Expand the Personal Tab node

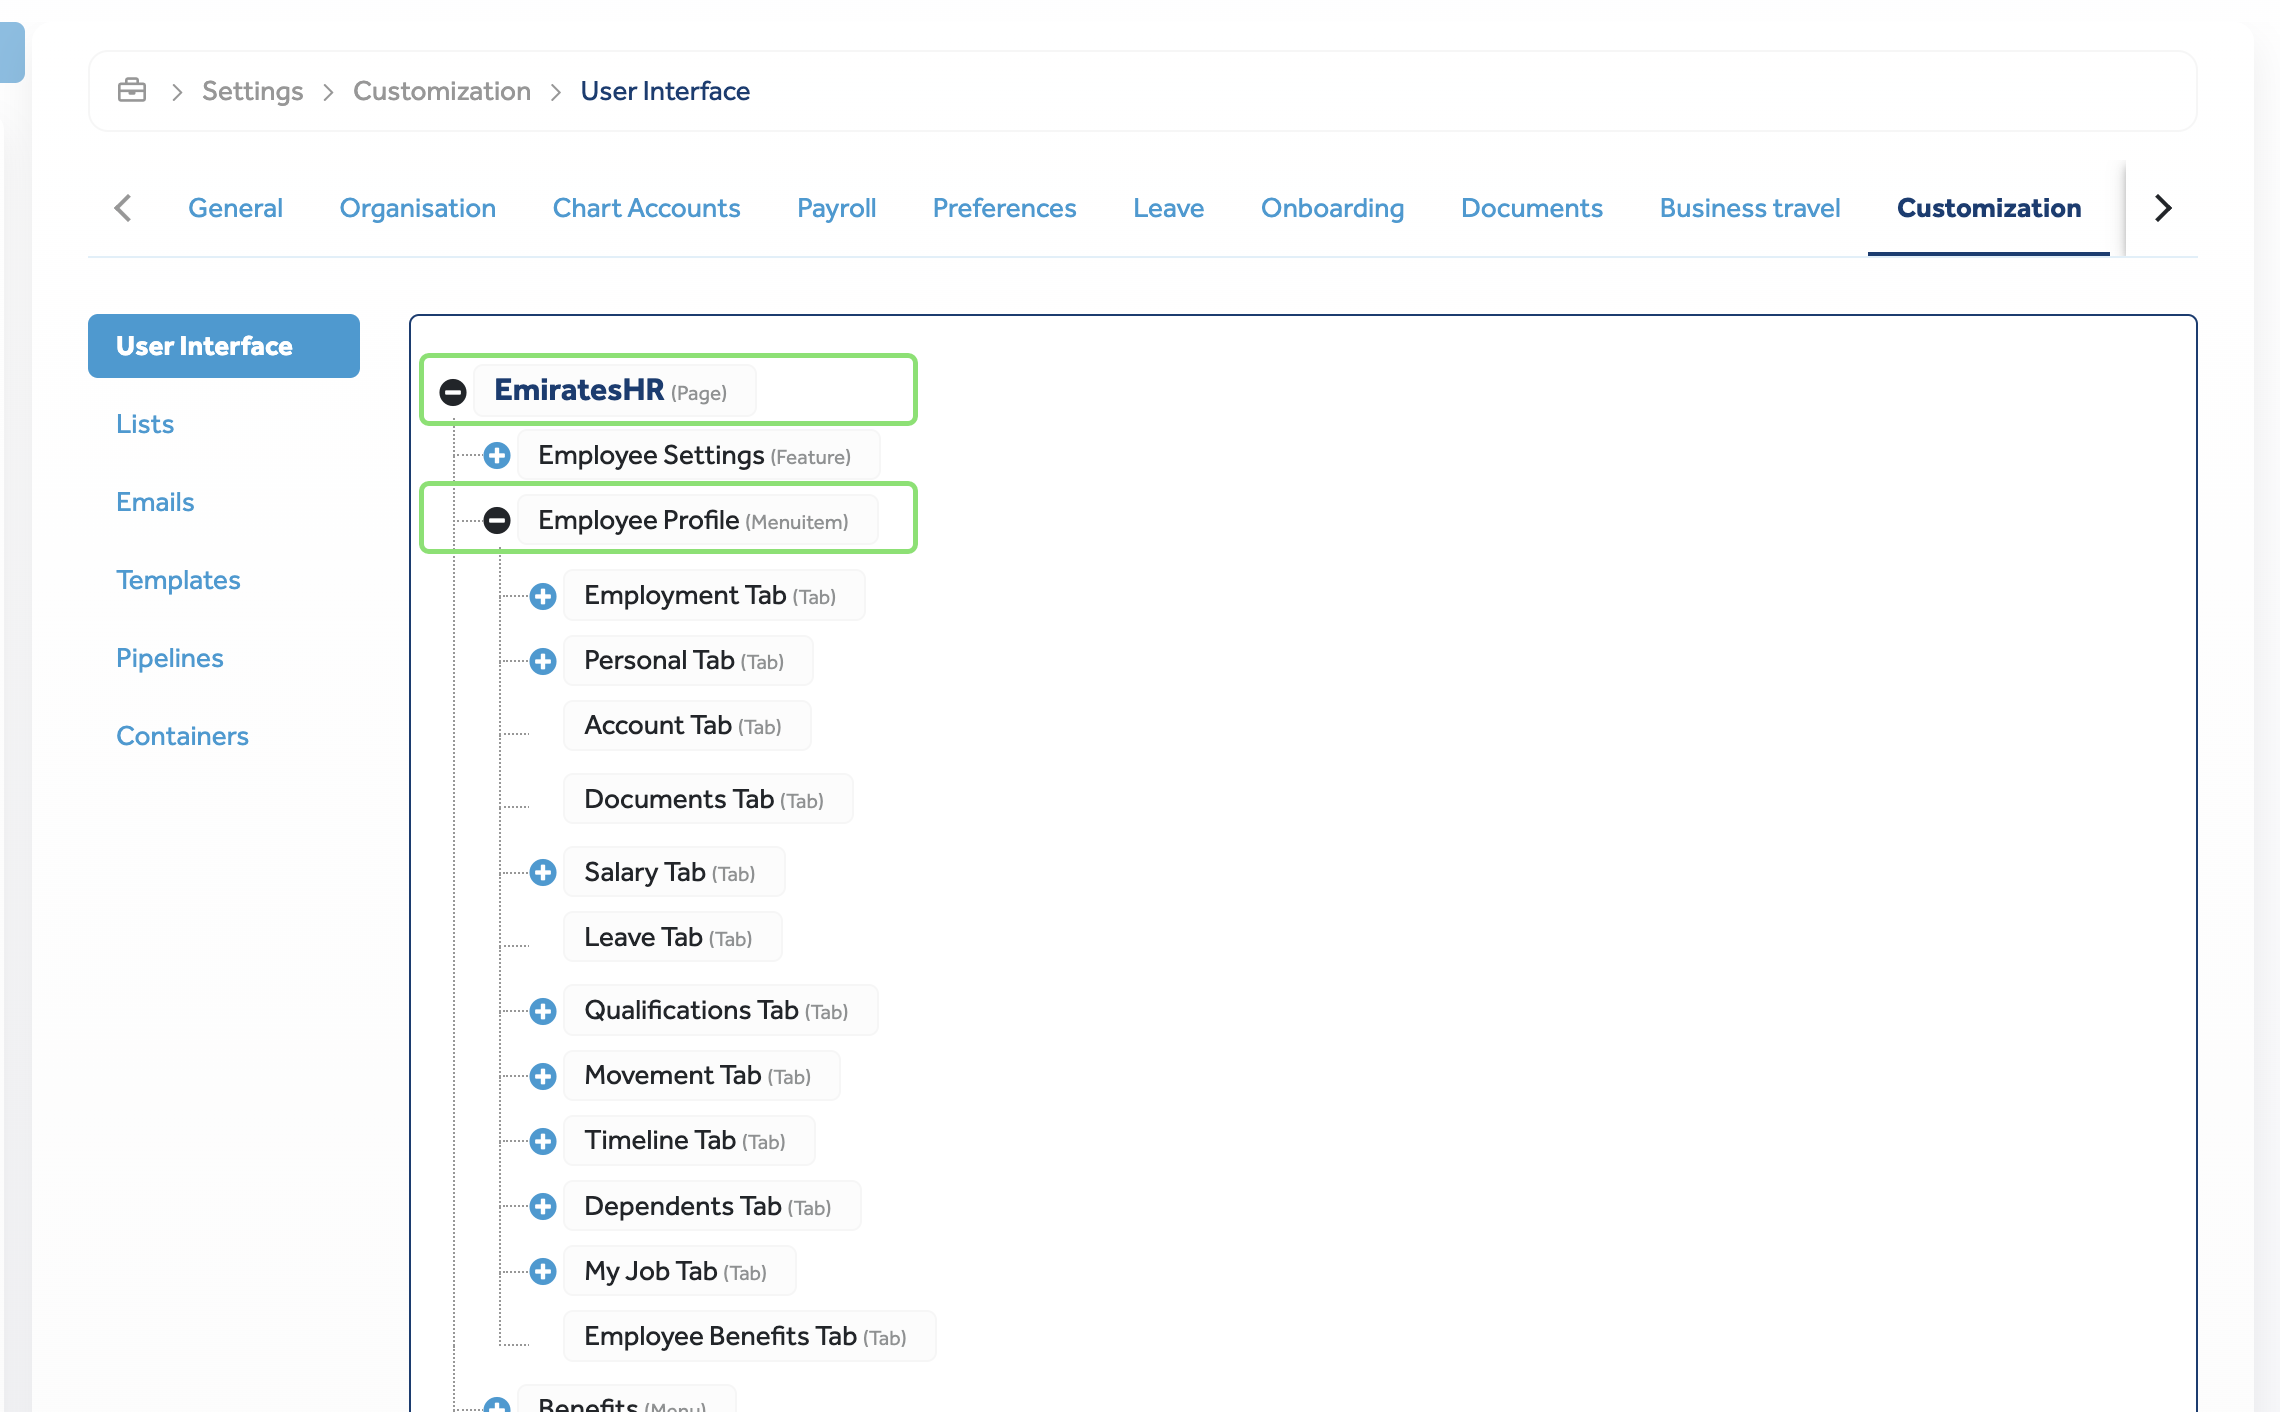(x=542, y=661)
